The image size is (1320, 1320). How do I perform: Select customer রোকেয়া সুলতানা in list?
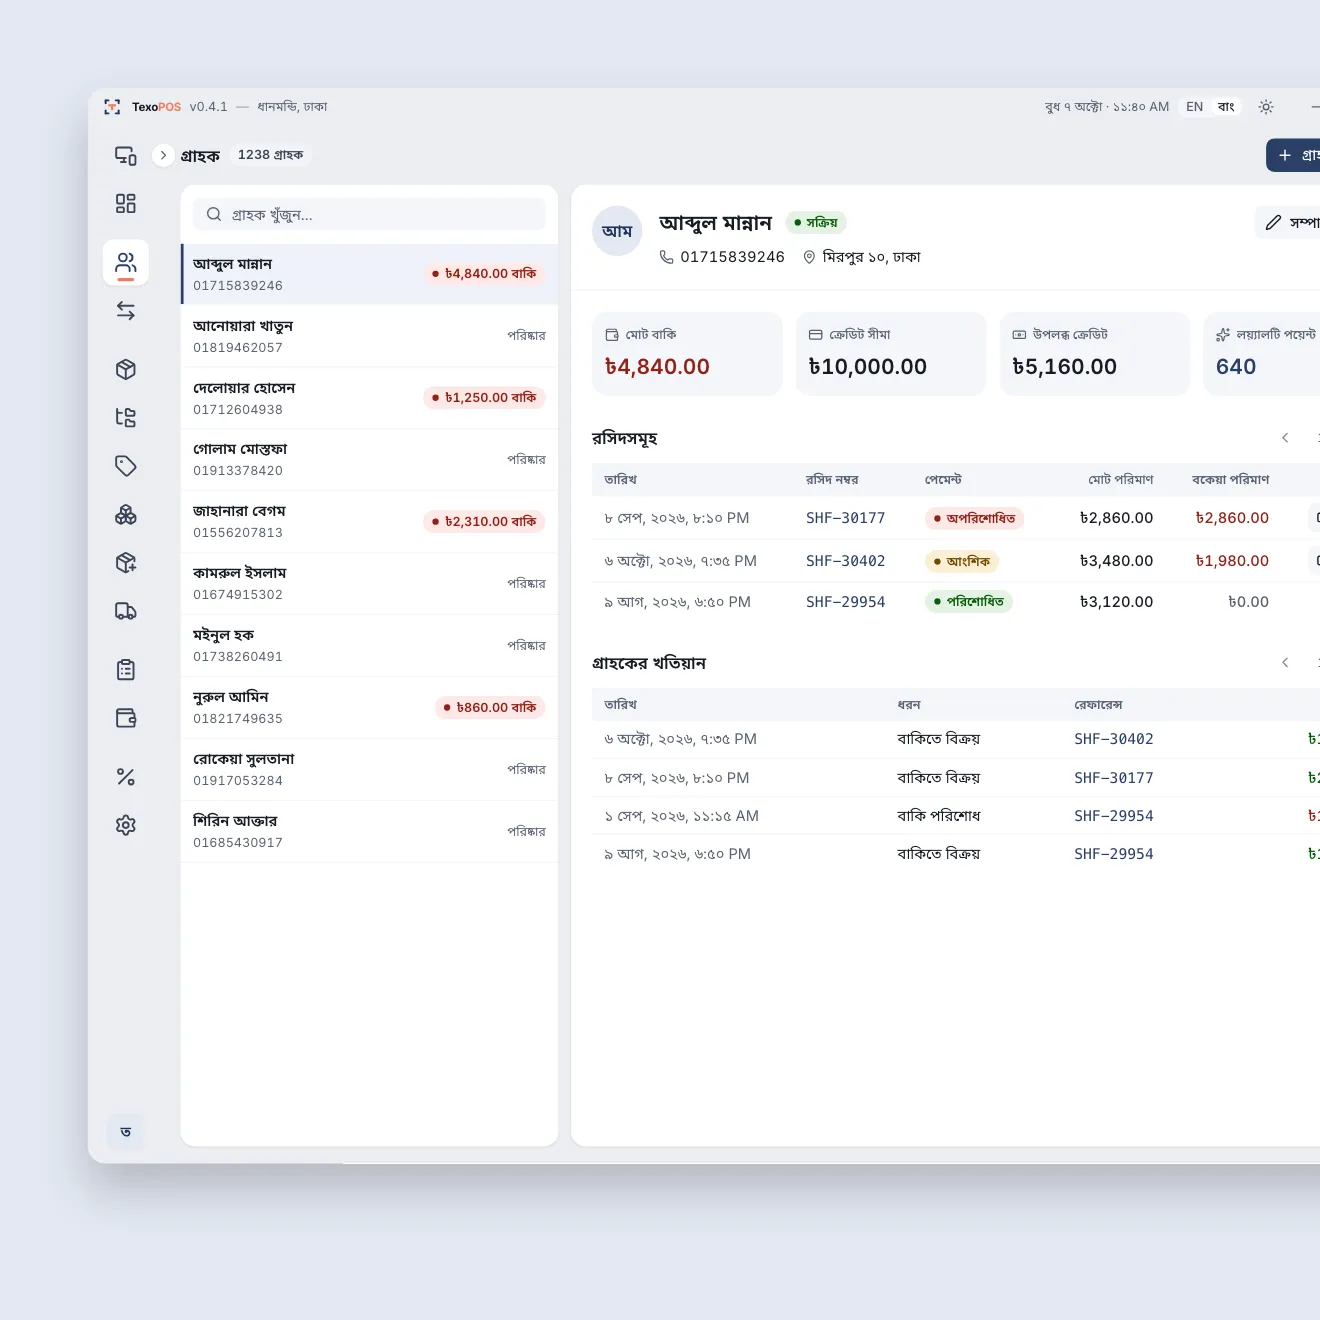pyautogui.click(x=369, y=770)
